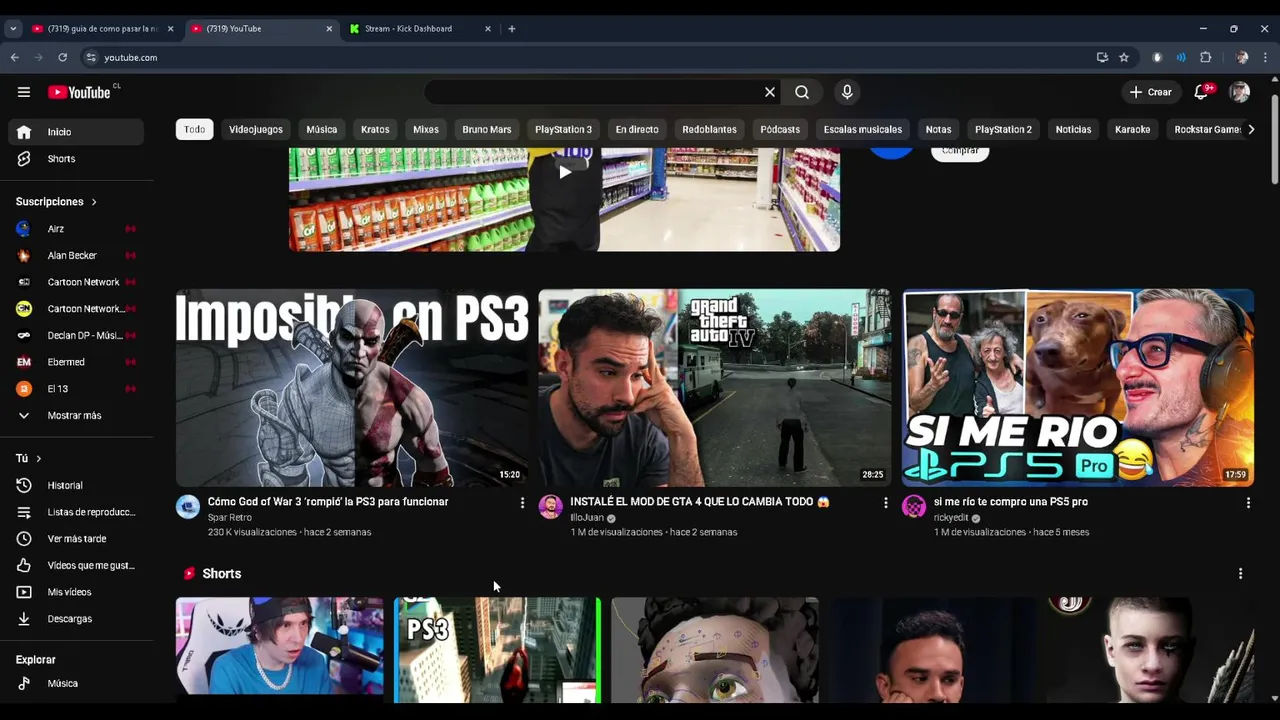Select the Videojuegos filter chip

click(x=256, y=129)
